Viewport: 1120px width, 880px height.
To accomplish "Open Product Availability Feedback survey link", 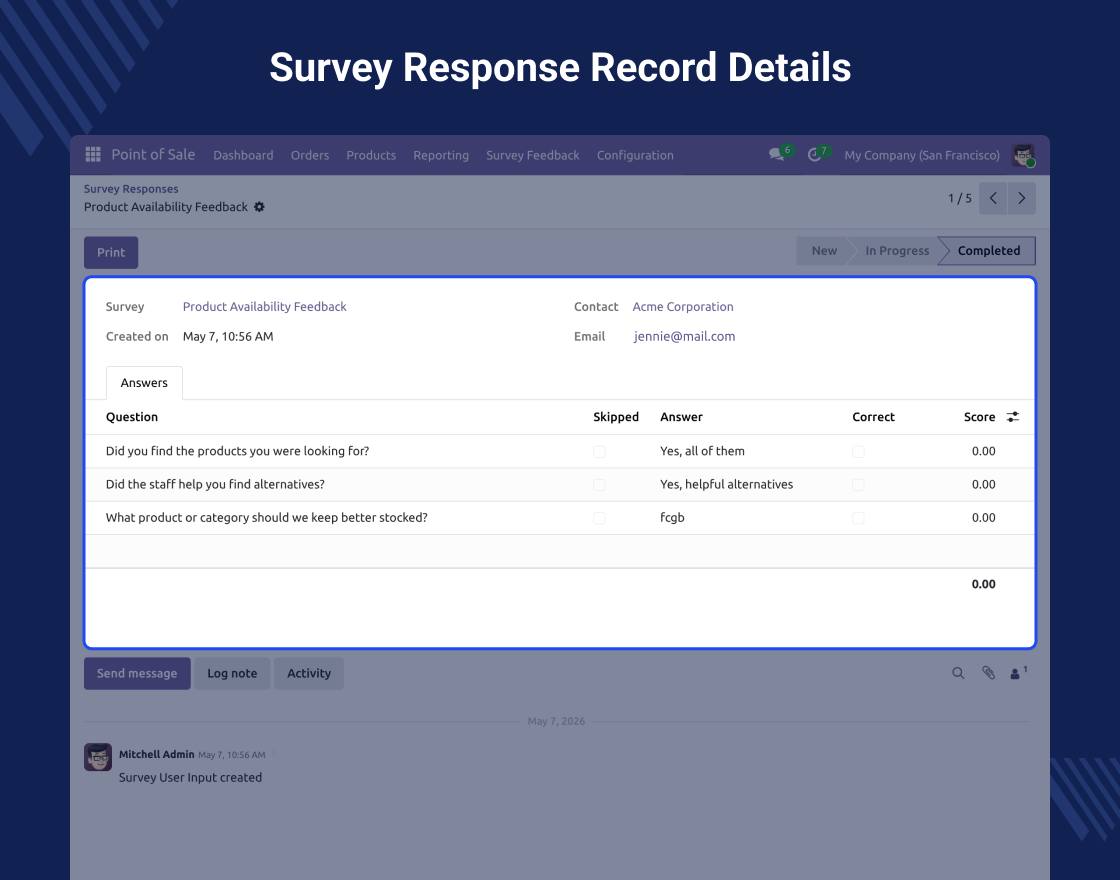I will click(x=264, y=306).
